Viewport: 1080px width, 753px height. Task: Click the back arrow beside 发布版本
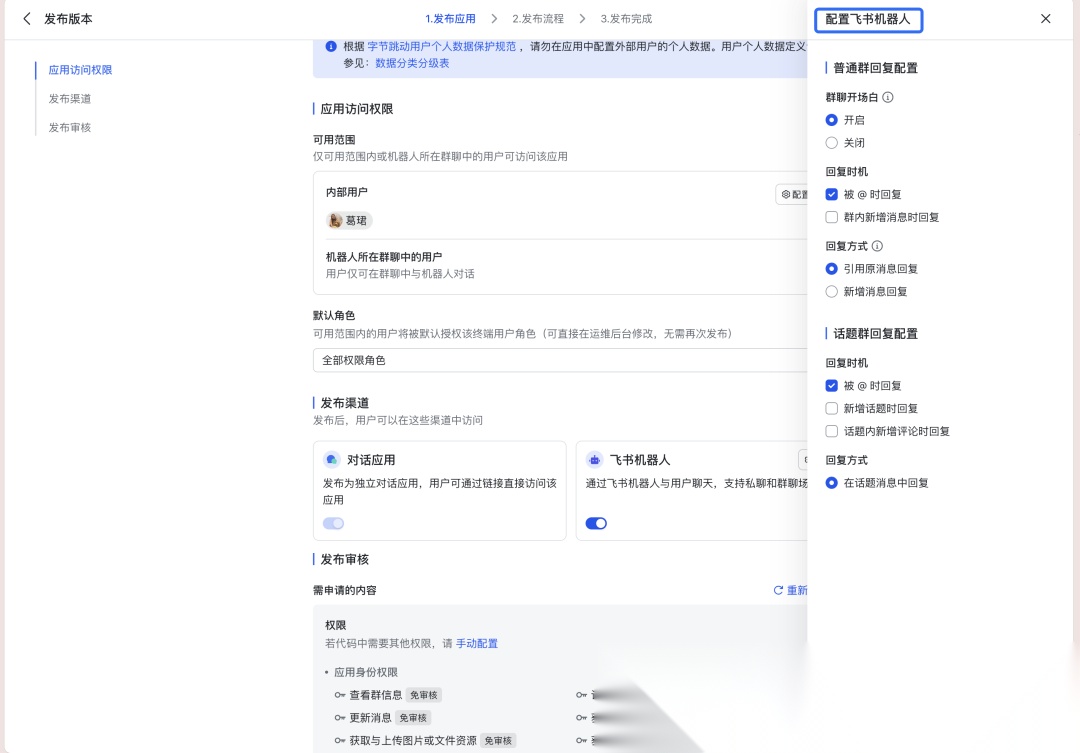pos(27,19)
